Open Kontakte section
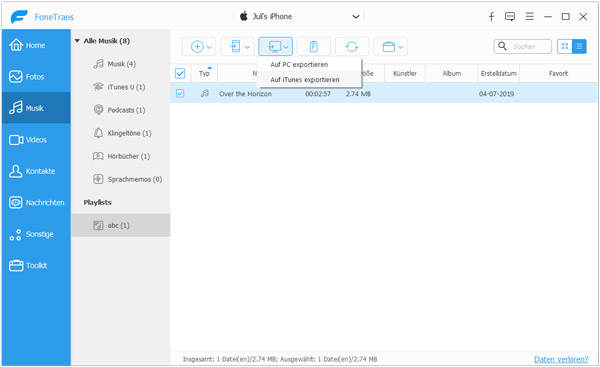 point(36,171)
